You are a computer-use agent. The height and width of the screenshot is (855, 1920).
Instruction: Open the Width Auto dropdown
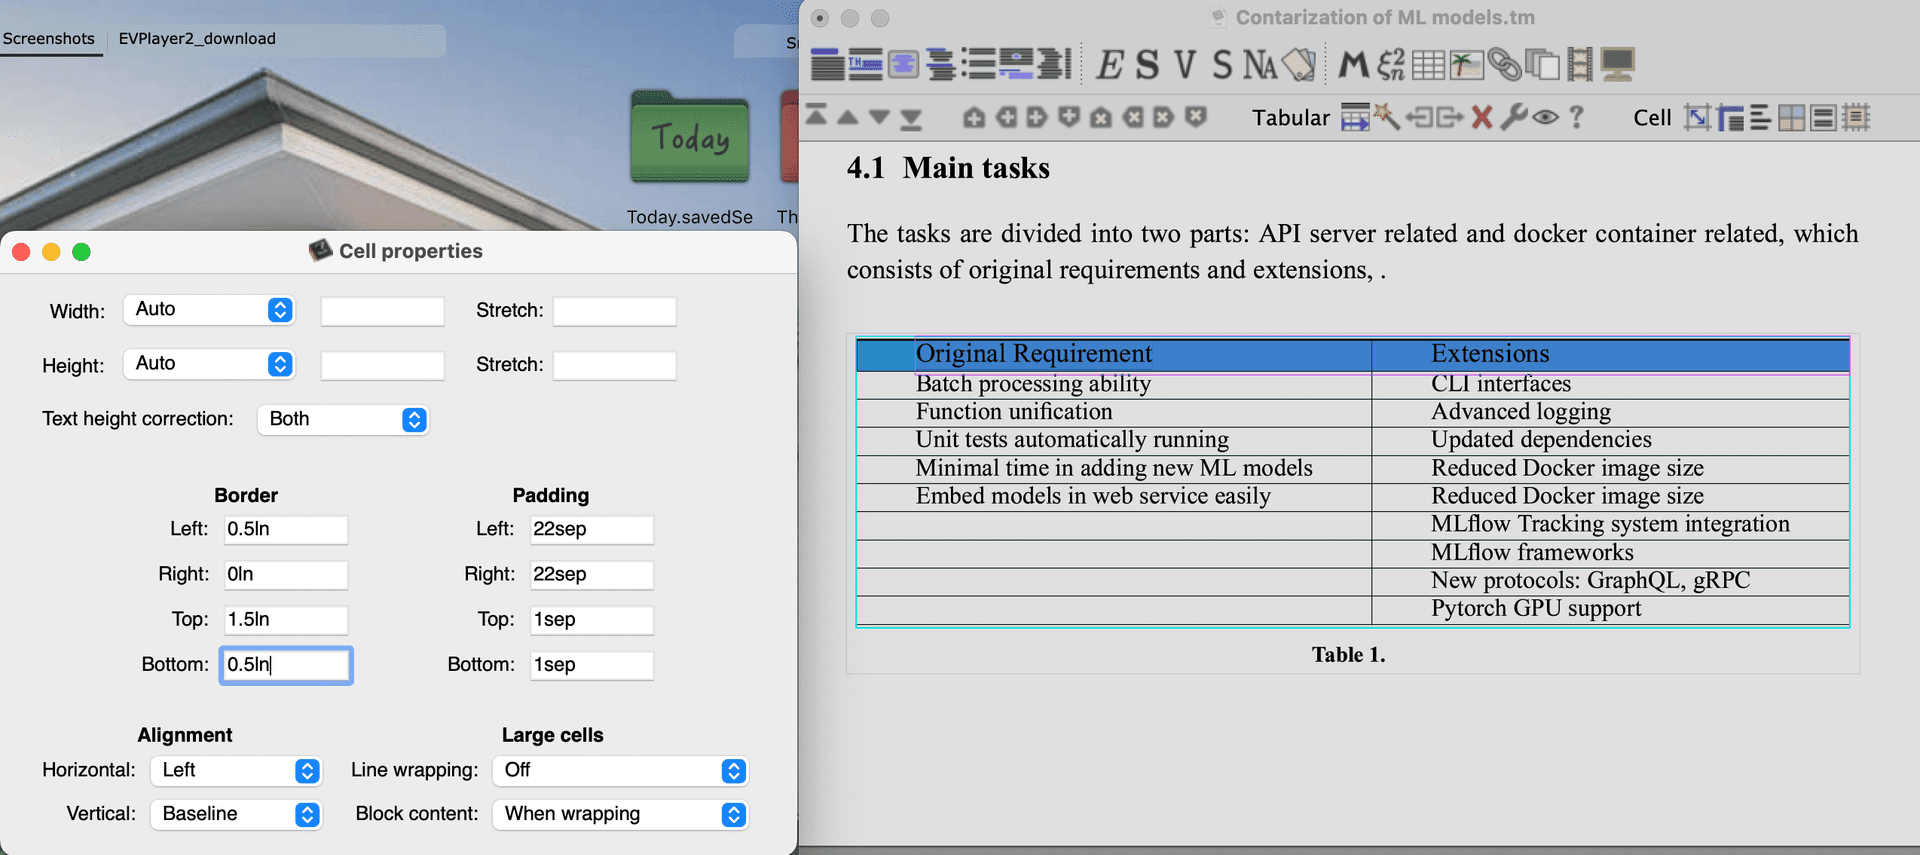(210, 310)
